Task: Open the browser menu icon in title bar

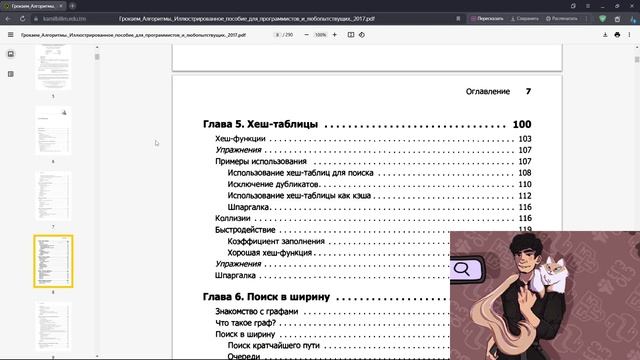Action: pos(588,6)
